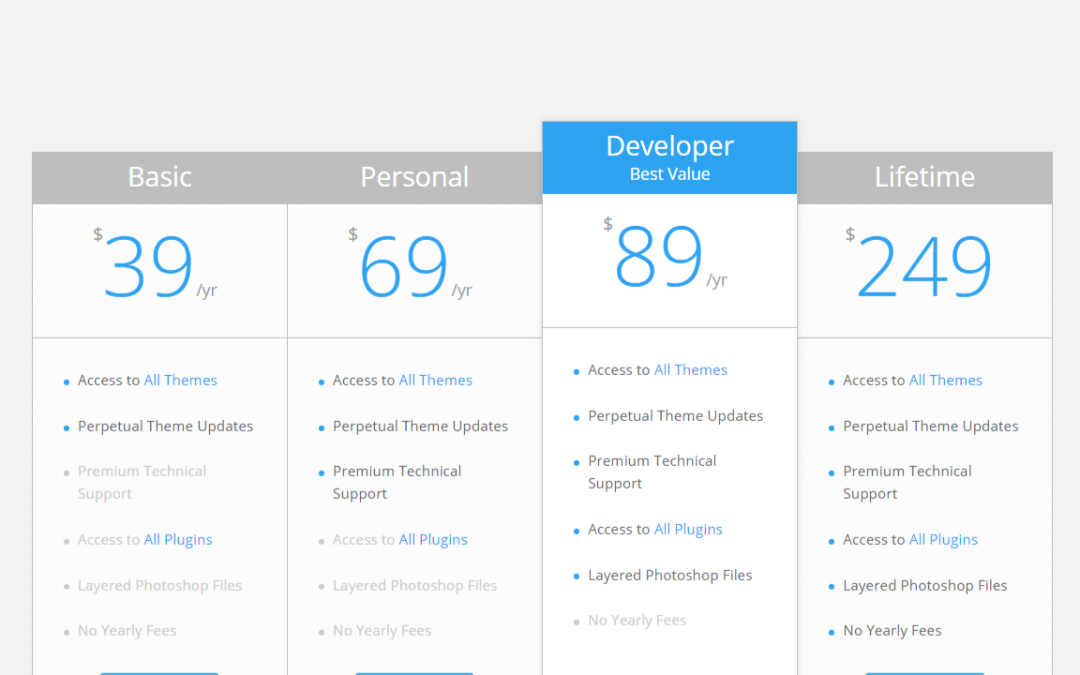Click No Yearly Fees in the Lifetime column
The image size is (1080, 675).
tap(892, 631)
